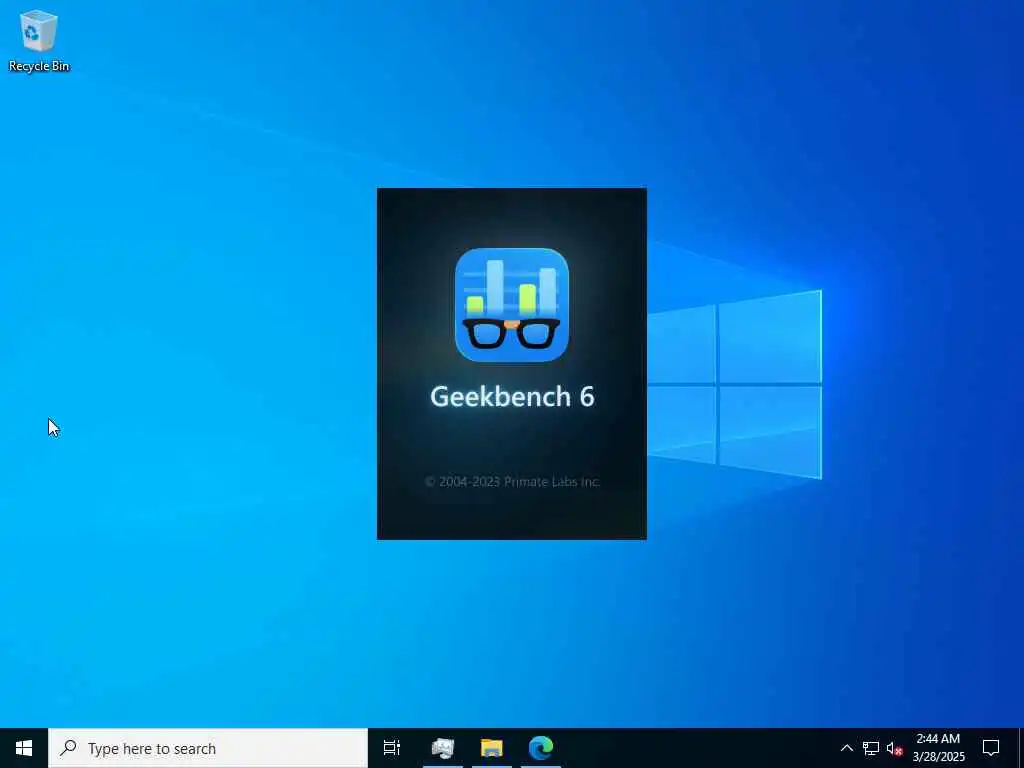Viewport: 1024px width, 768px height.
Task: Click the search magnifier icon in taskbar
Action: pyautogui.click(x=68, y=747)
